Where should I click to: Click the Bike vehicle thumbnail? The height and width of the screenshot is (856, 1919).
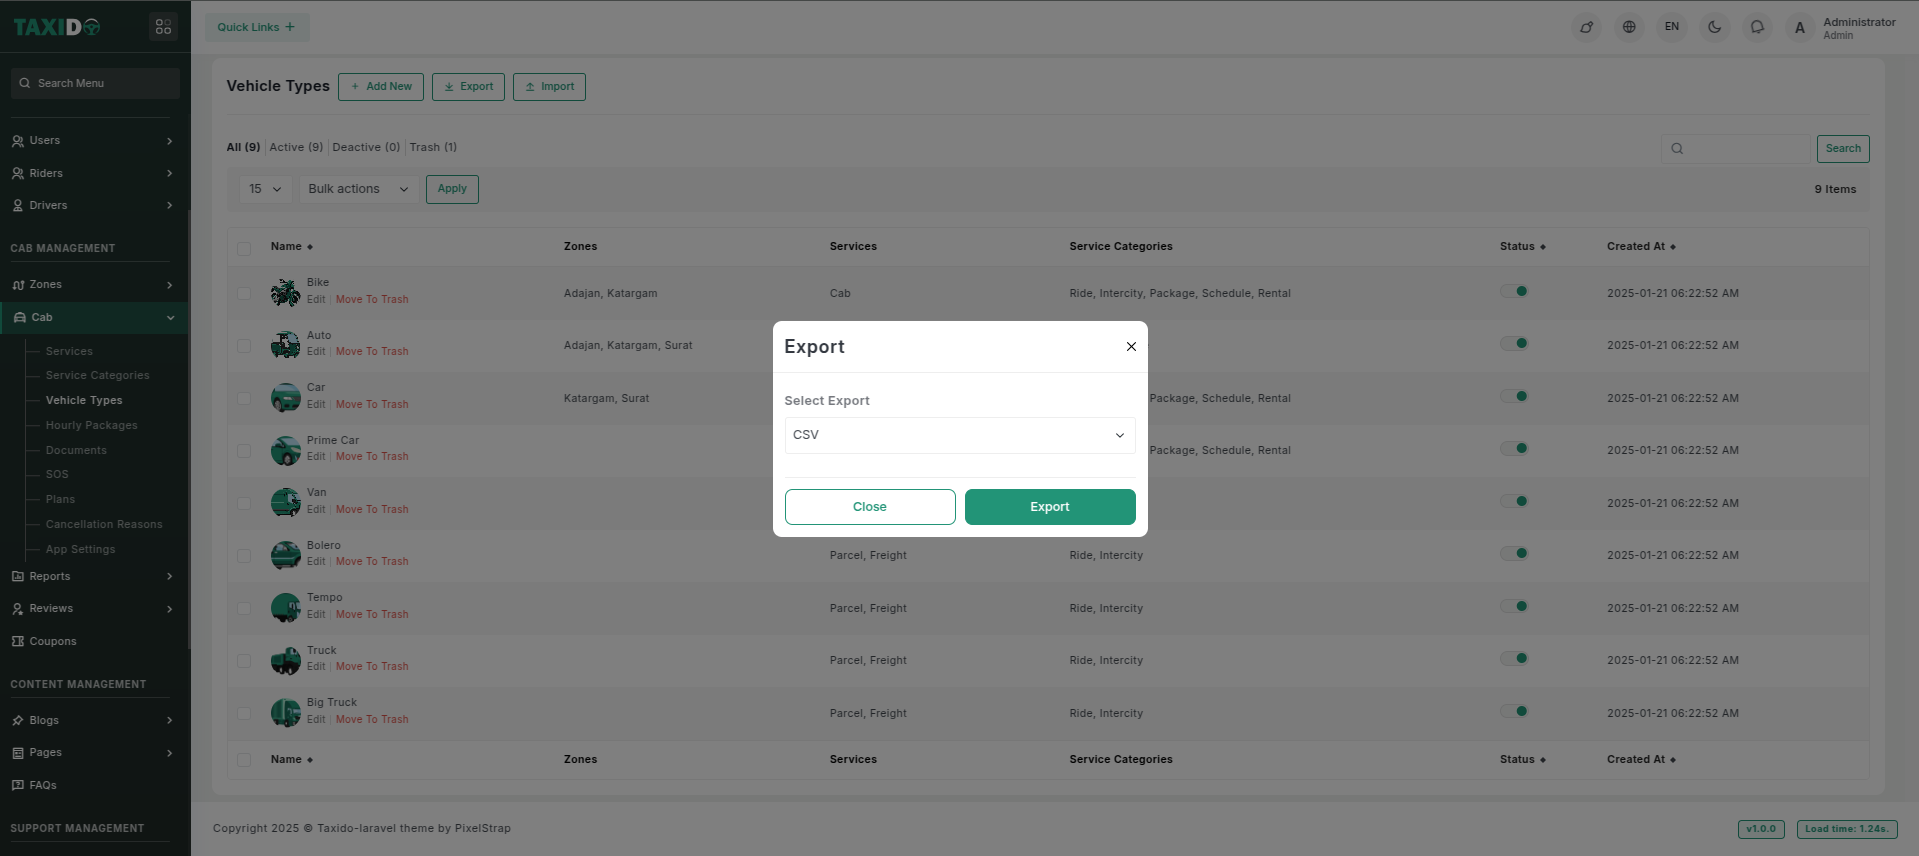[285, 292]
